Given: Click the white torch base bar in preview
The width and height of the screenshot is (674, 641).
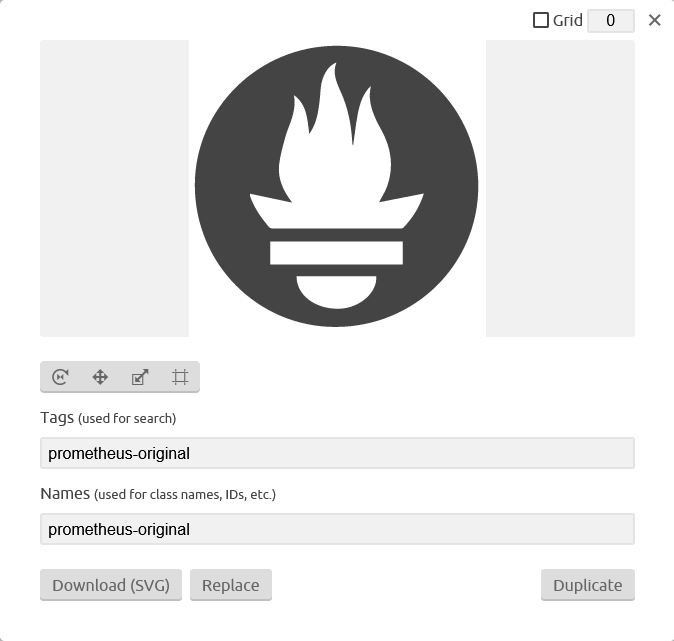Looking at the screenshot, I should (x=337, y=253).
